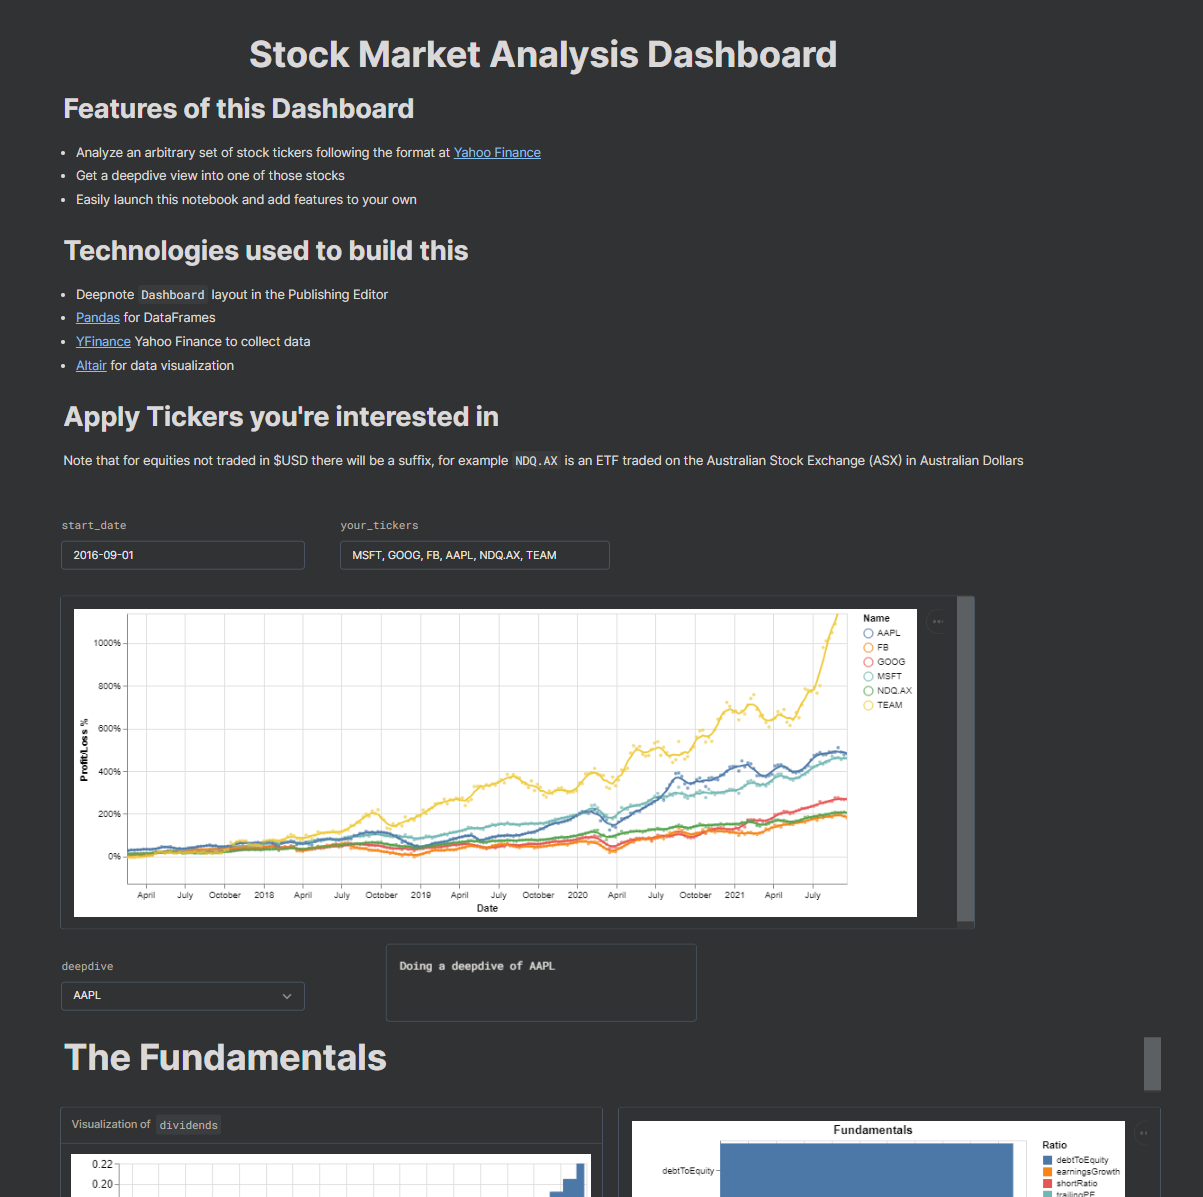1203x1197 pixels.
Task: Click the start_date input field
Action: 182,555
